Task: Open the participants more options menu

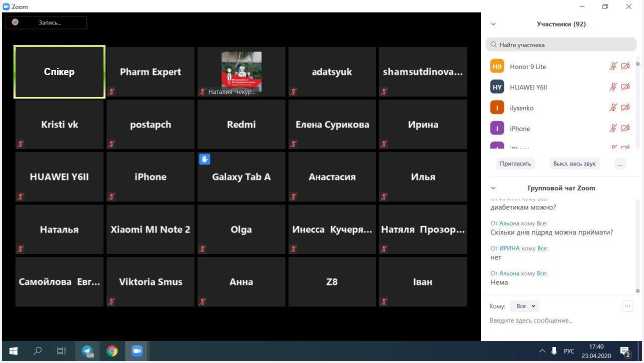Action: (620, 164)
